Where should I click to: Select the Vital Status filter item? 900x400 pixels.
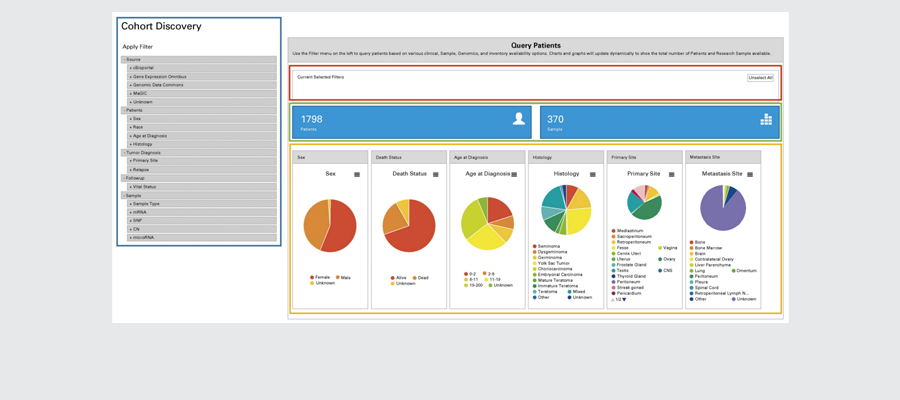145,186
